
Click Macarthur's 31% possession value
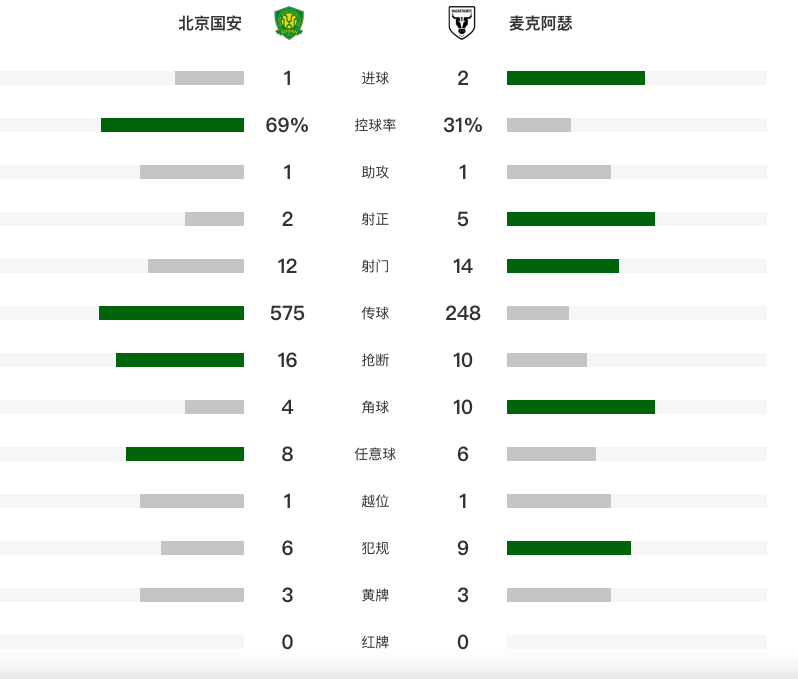click(x=462, y=125)
